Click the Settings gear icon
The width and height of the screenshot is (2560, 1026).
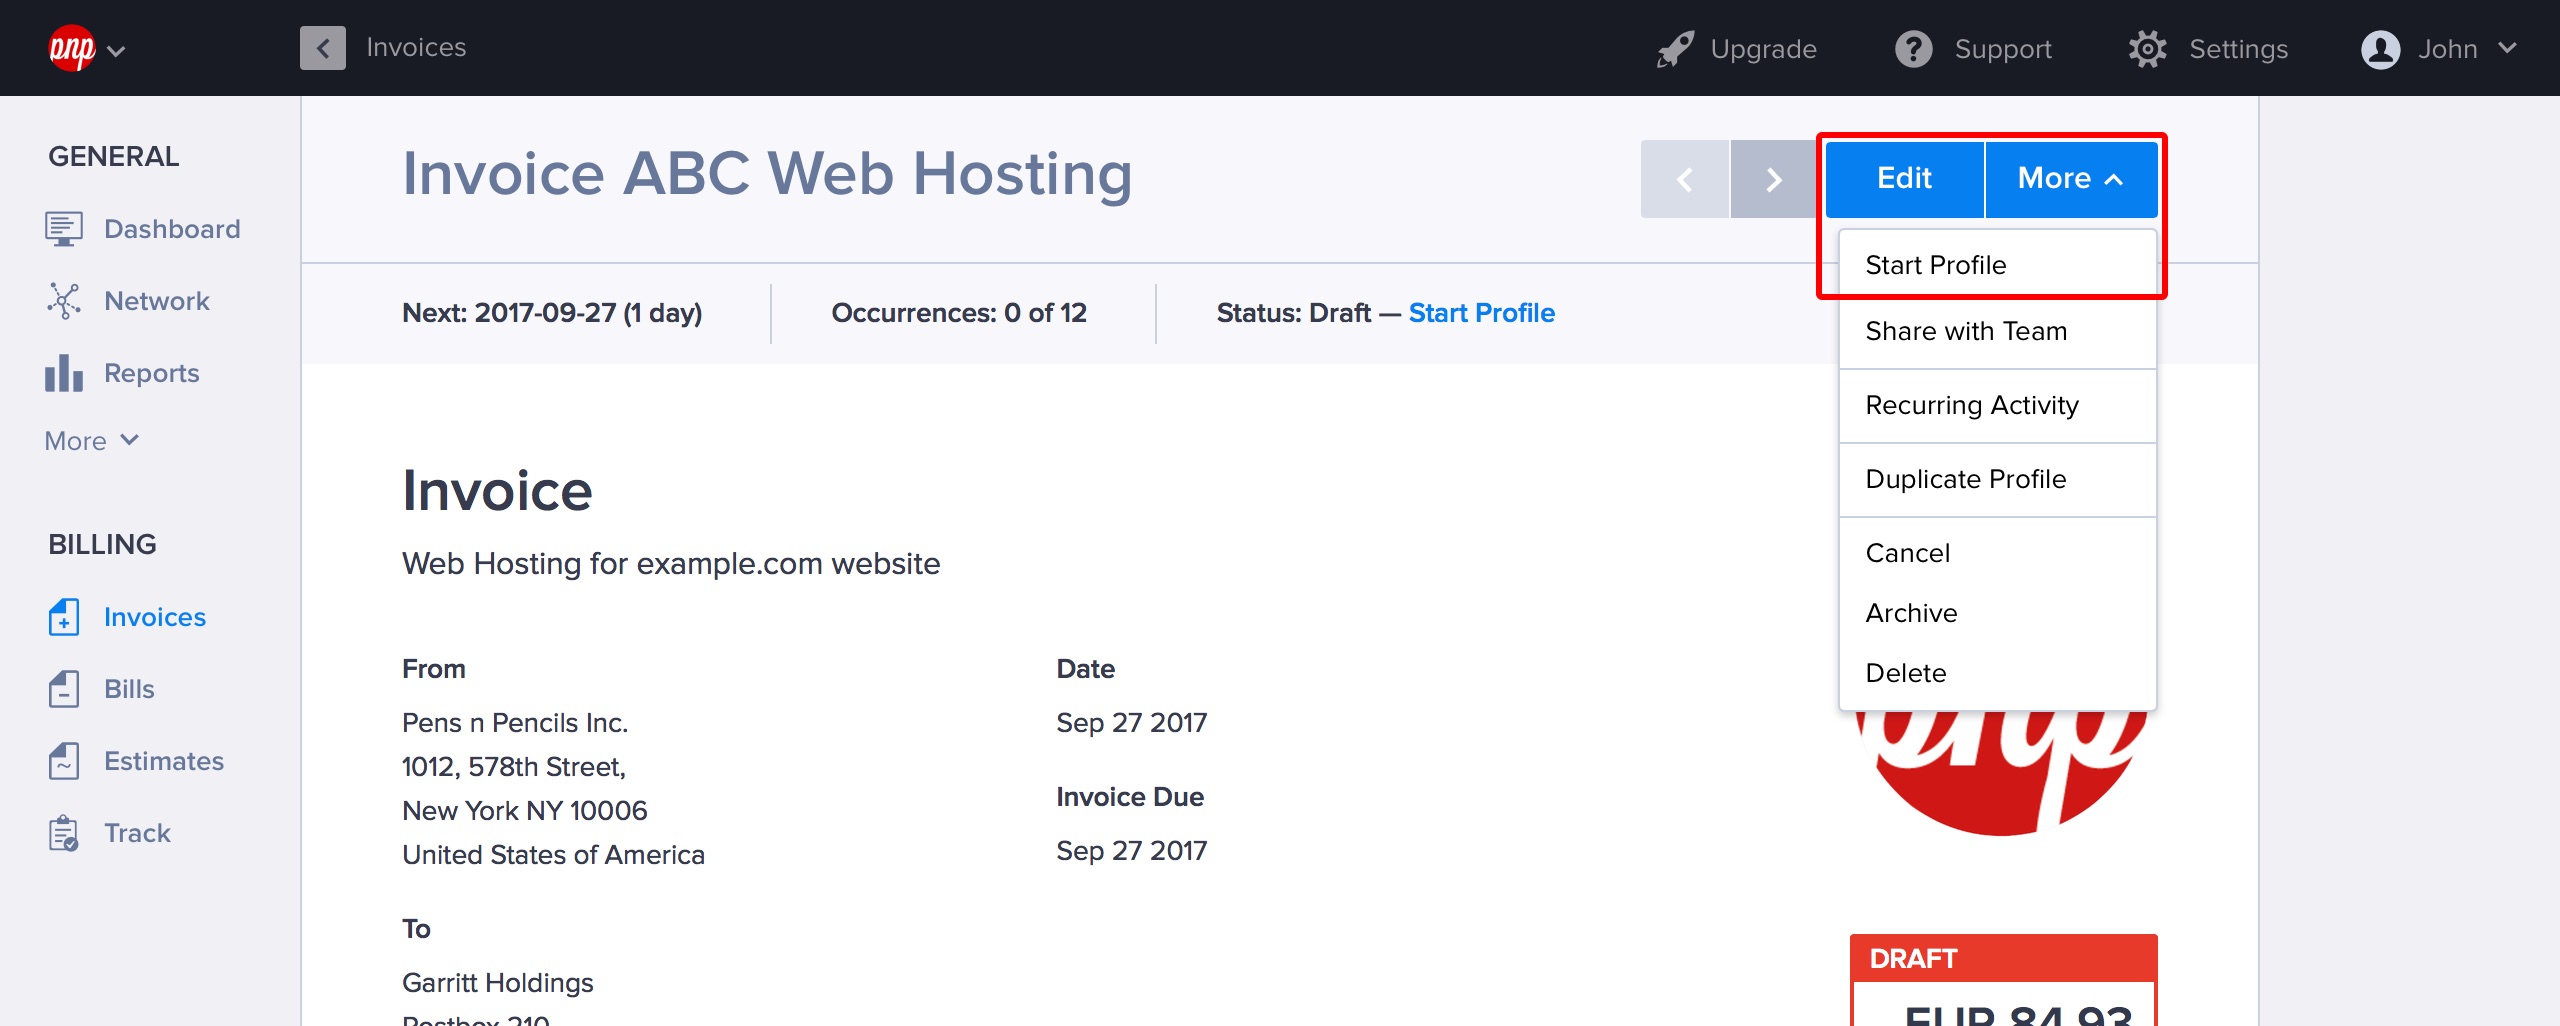coord(2147,49)
